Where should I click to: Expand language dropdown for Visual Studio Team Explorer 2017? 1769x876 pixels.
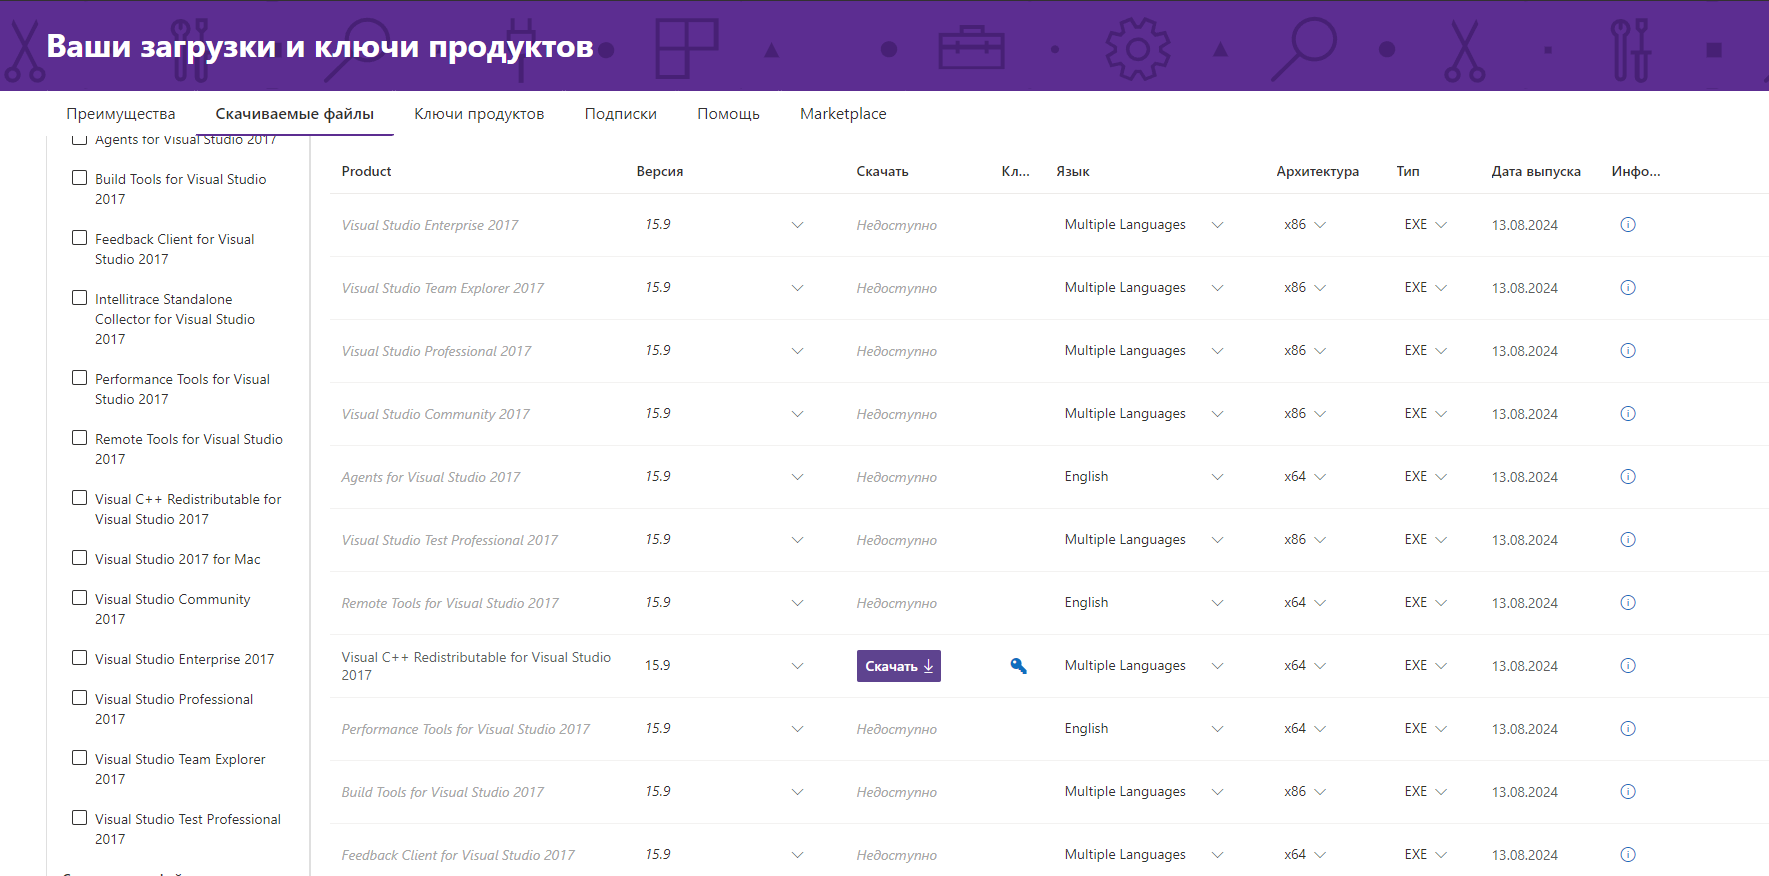click(1217, 288)
